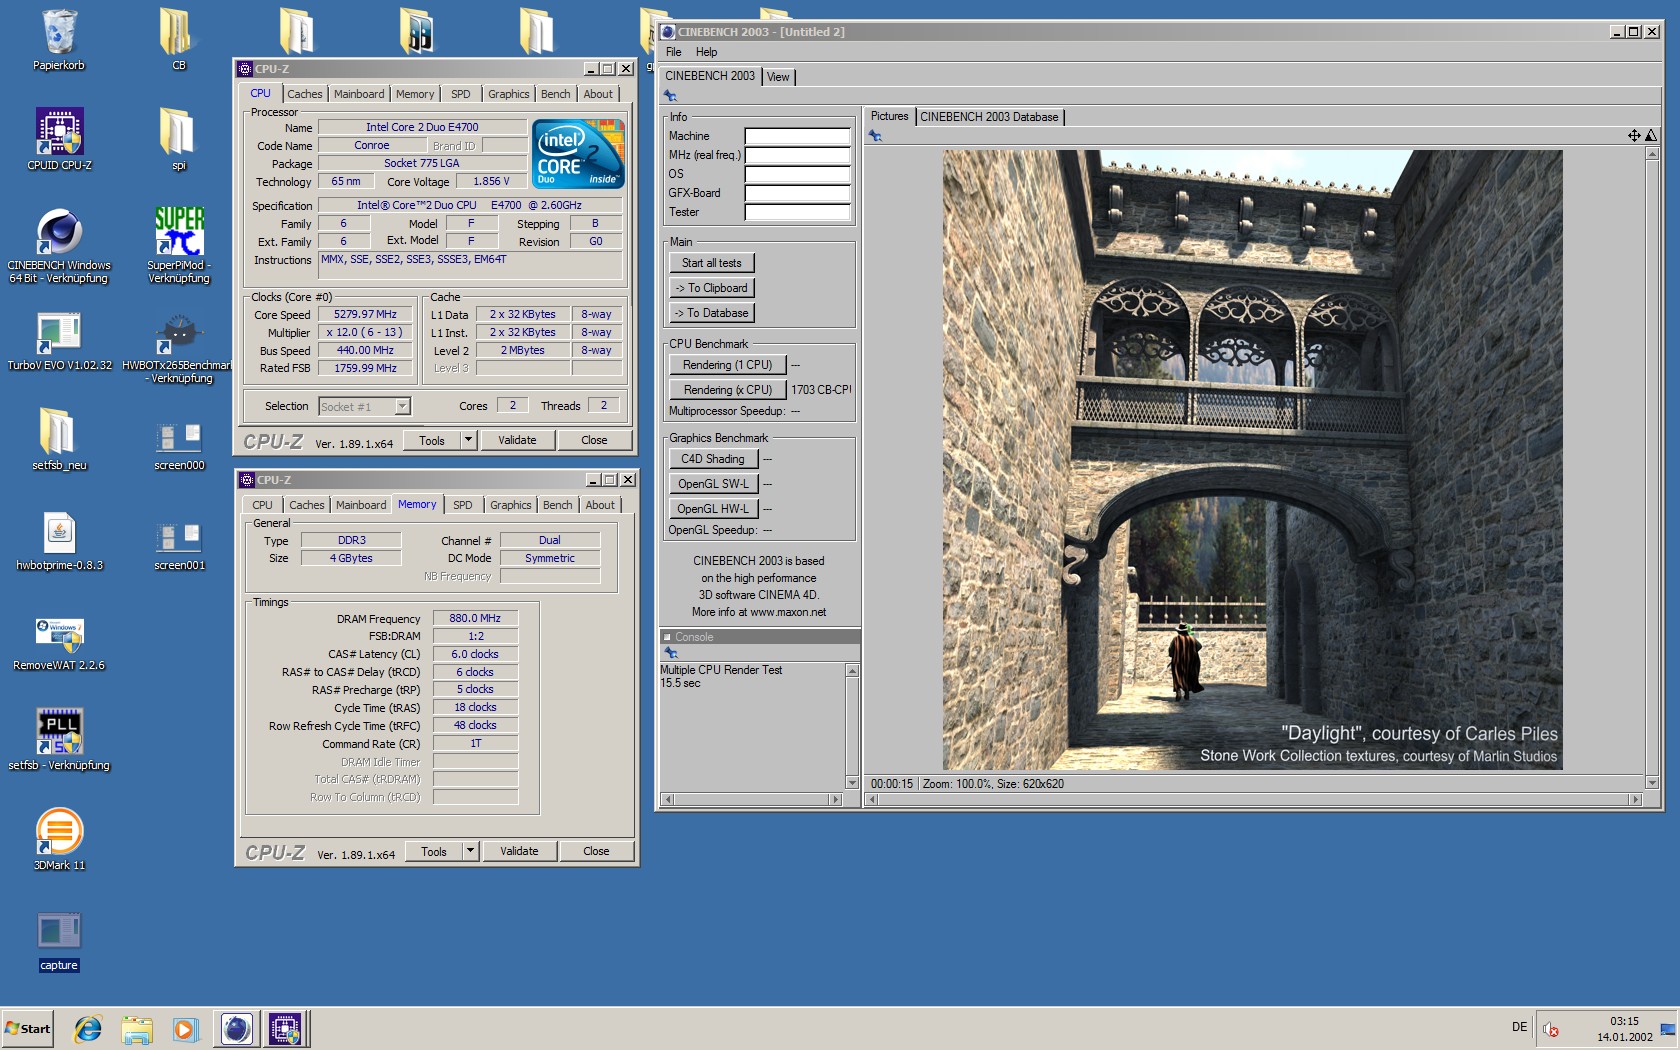Run OpenGL HW-L benchmark
The height and width of the screenshot is (1050, 1680).
(713, 509)
